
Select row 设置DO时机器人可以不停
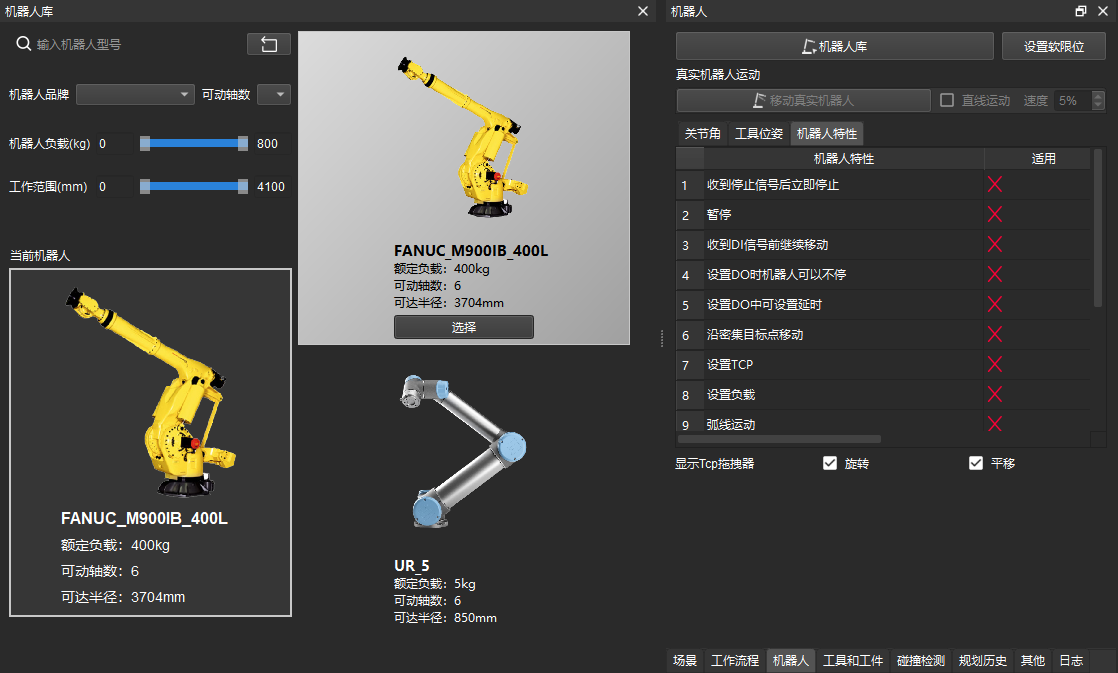(x=883, y=274)
